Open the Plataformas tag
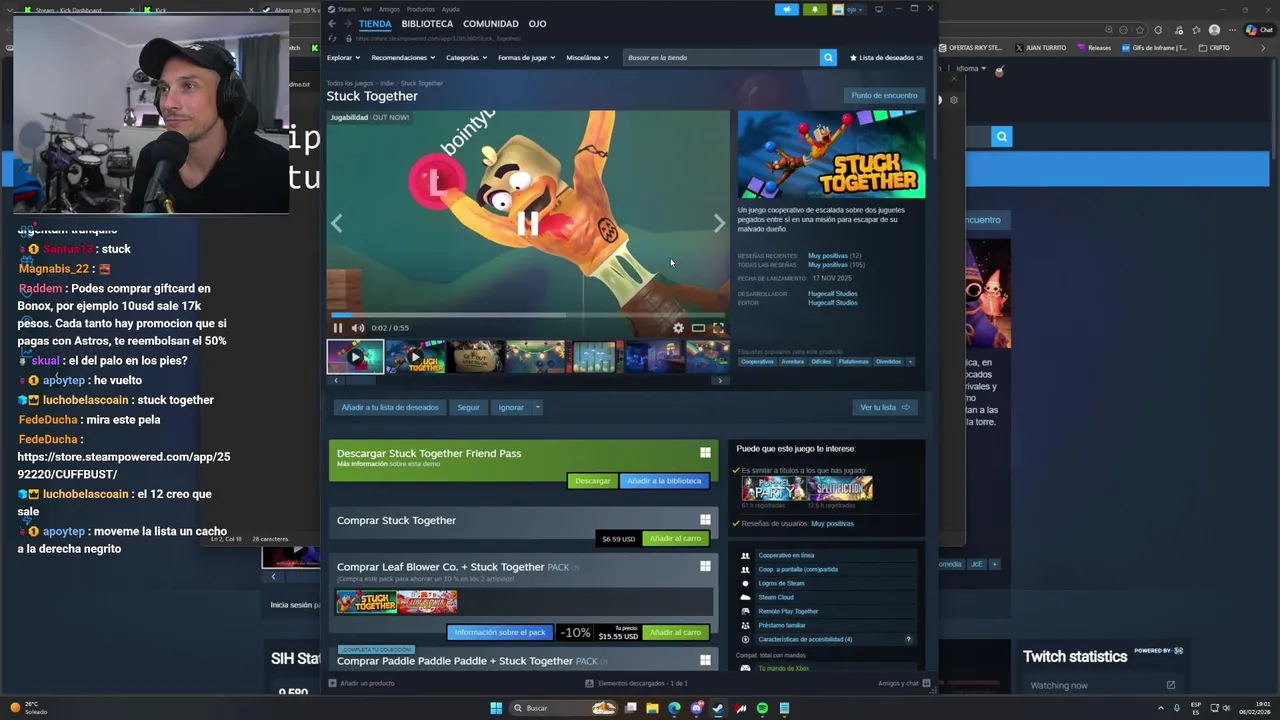 click(x=853, y=362)
